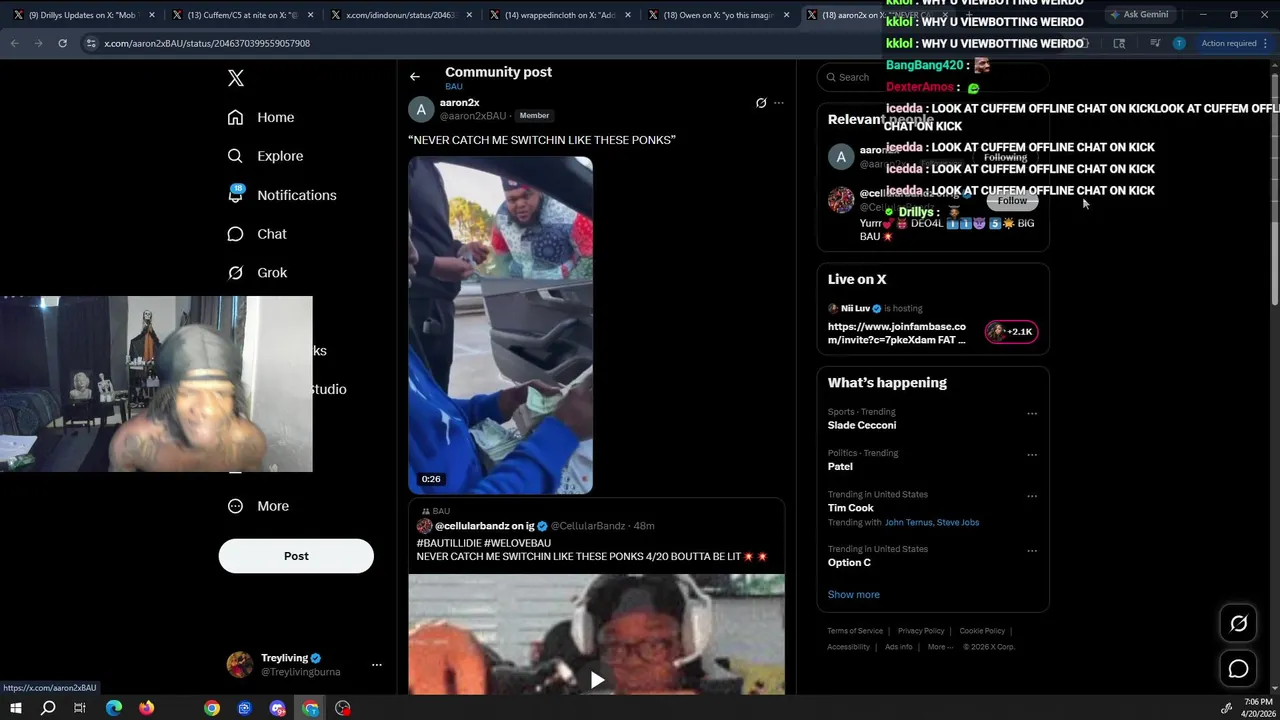
Task: Click the Treyliving profile avatar
Action: click(239, 665)
